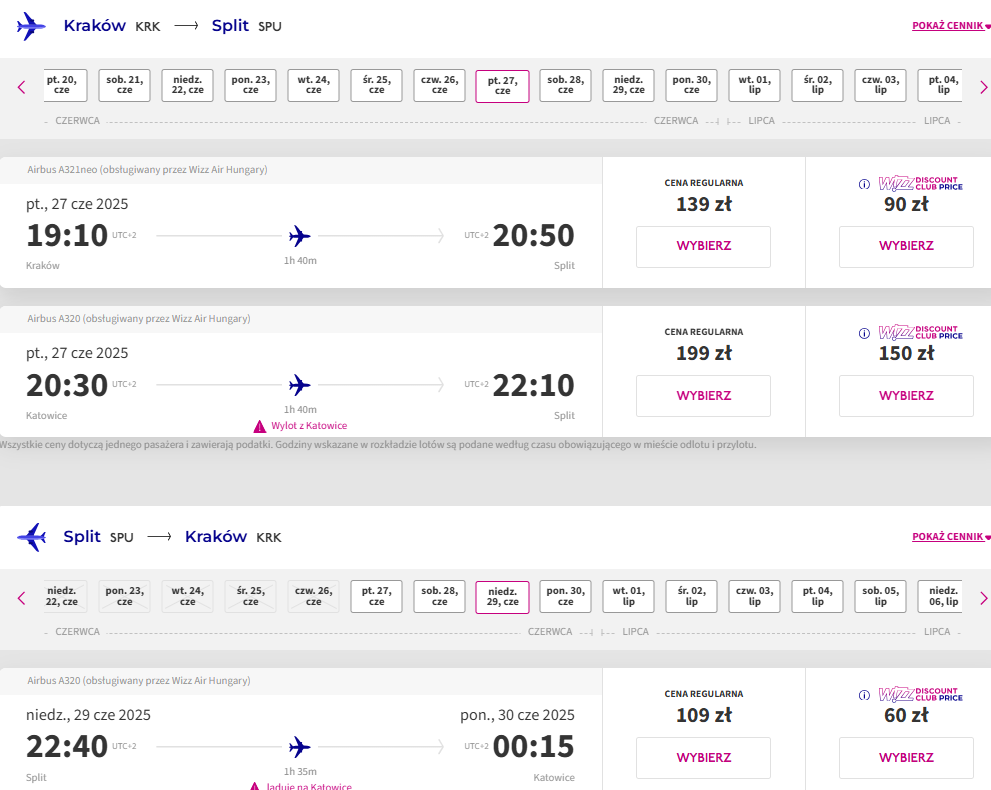Pick sob. 28 cze in the Split–Kraków dates

coord(439,597)
